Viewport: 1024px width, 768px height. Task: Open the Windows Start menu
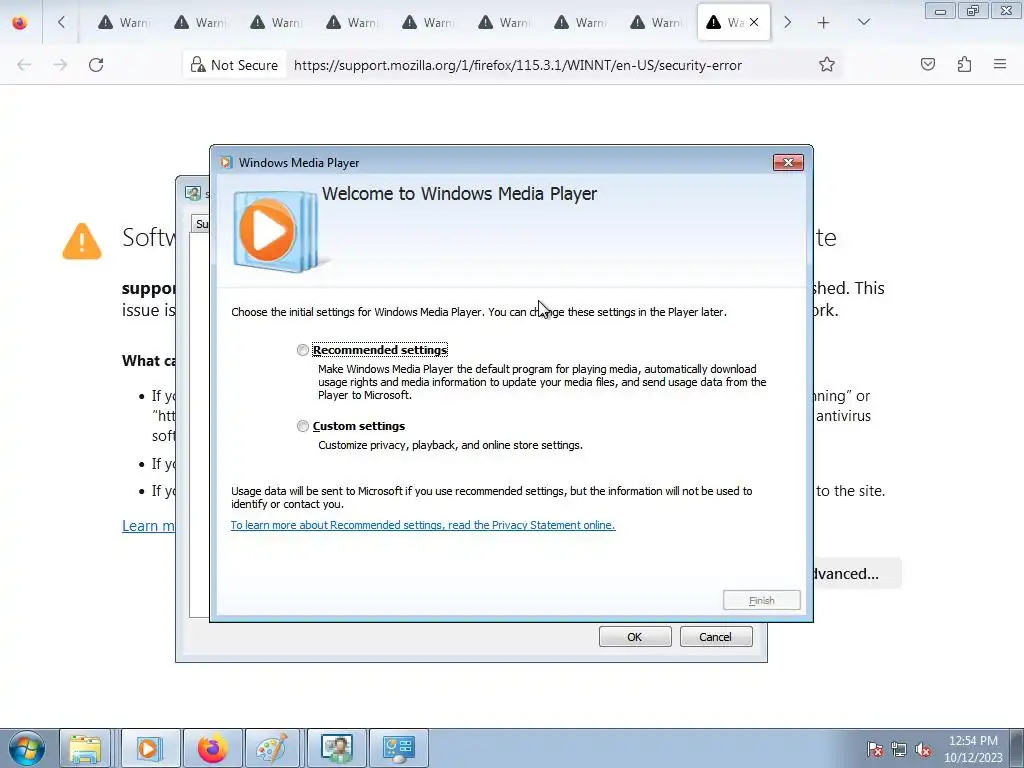coord(25,748)
